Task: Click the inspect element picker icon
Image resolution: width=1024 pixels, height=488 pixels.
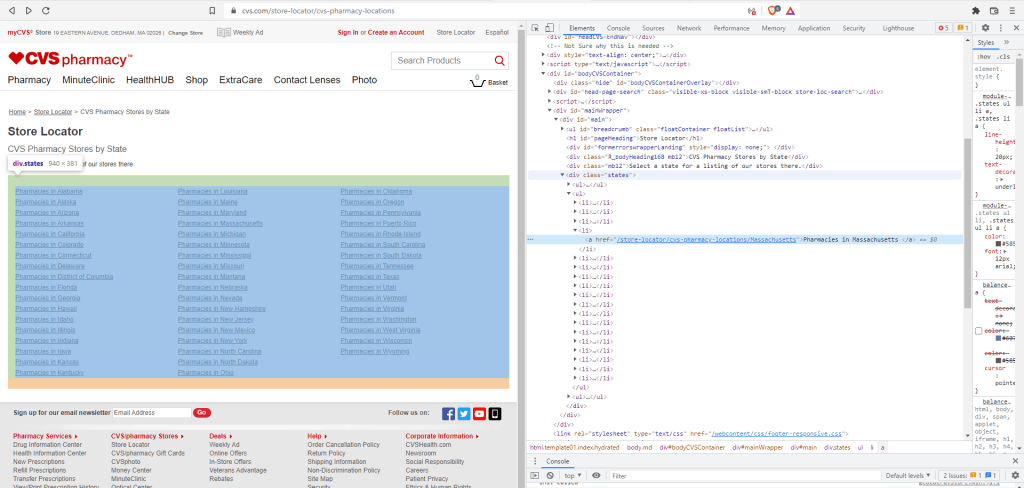Action: tap(535, 28)
